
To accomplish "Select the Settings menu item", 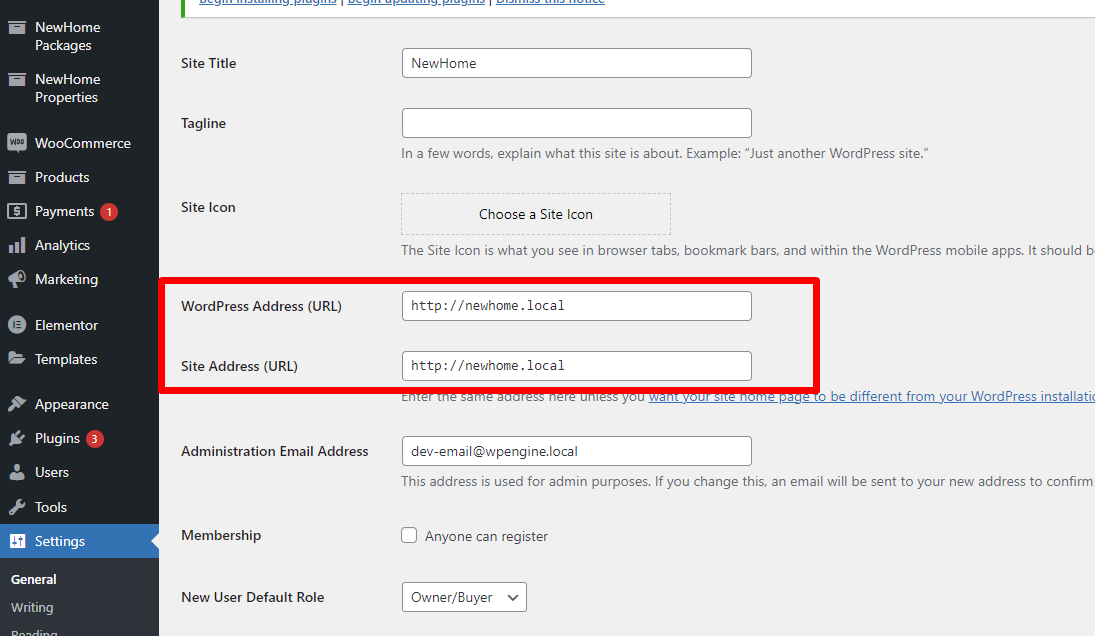I will pyautogui.click(x=80, y=541).
